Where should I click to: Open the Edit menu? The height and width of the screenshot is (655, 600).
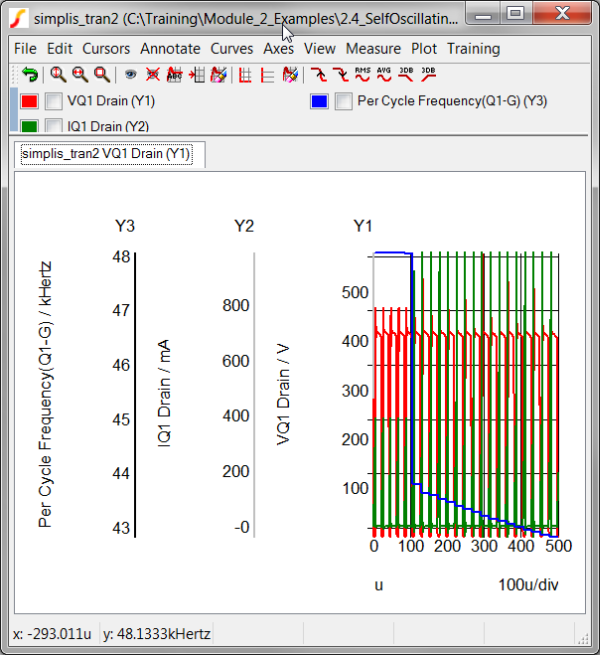(59, 49)
